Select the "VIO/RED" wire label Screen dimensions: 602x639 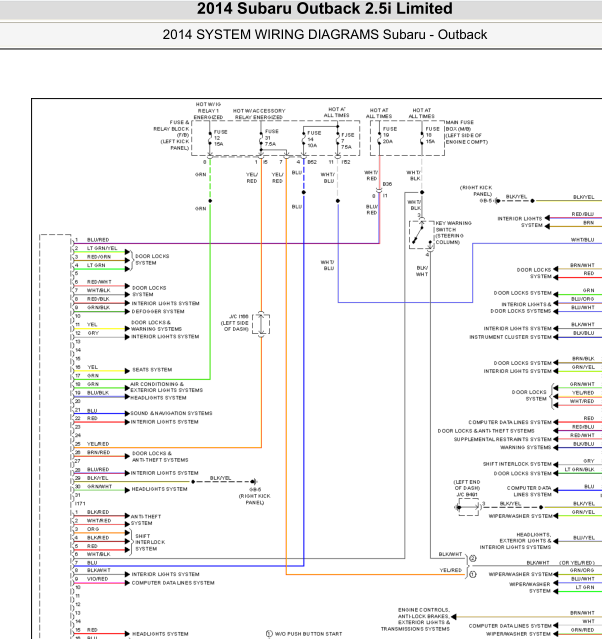[97, 579]
